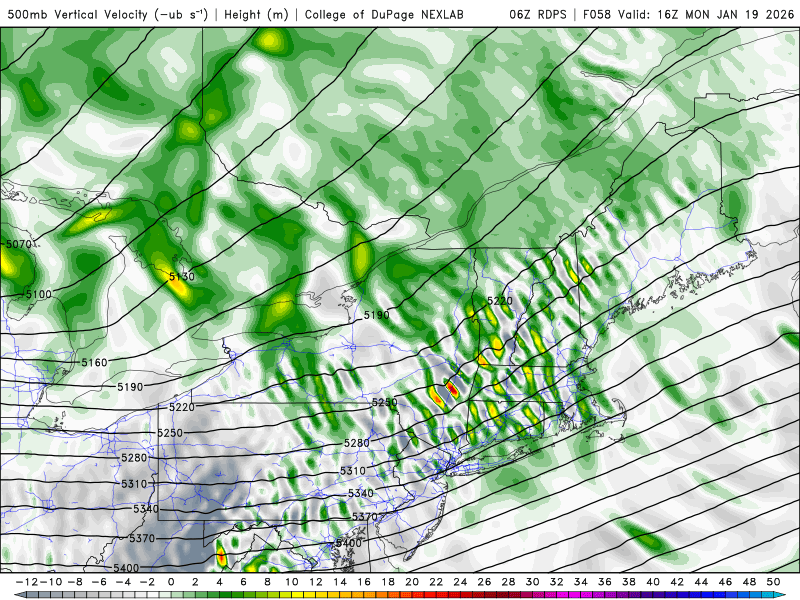The height and width of the screenshot is (600, 800).
Task: Click the '06Z RDPS' model run label
Action: (x=537, y=14)
